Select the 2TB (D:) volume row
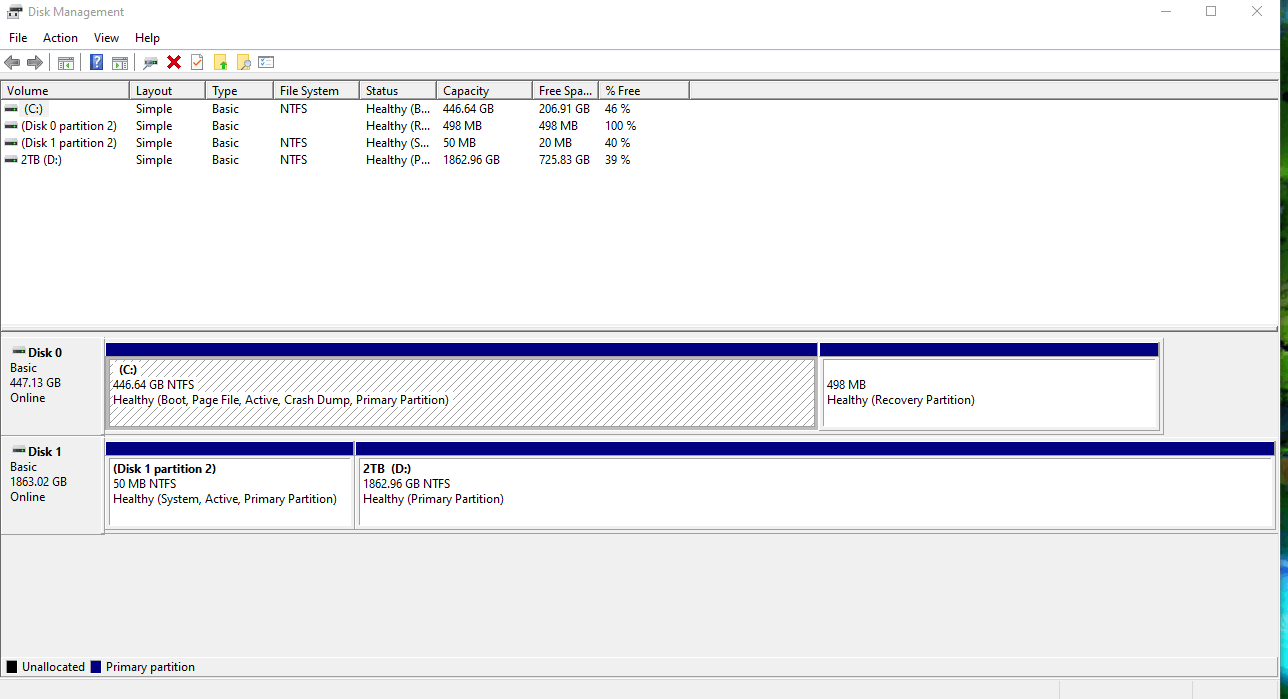 [345, 160]
